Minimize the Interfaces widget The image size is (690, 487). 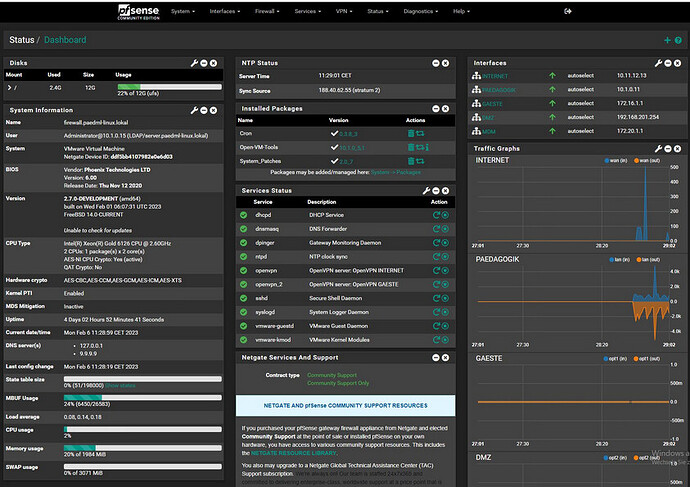tap(666, 63)
